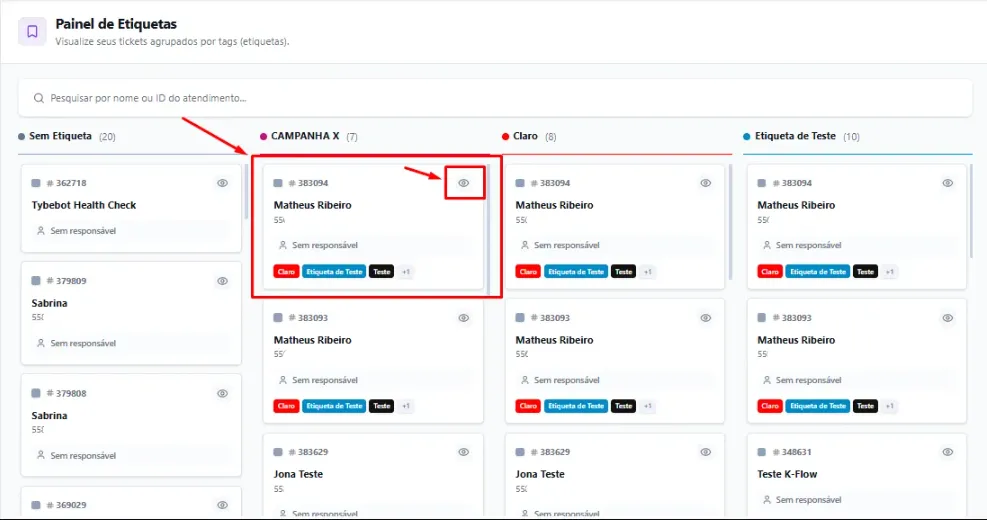View ticket 383093 in CAMPANHA X via eye icon

coord(464,318)
